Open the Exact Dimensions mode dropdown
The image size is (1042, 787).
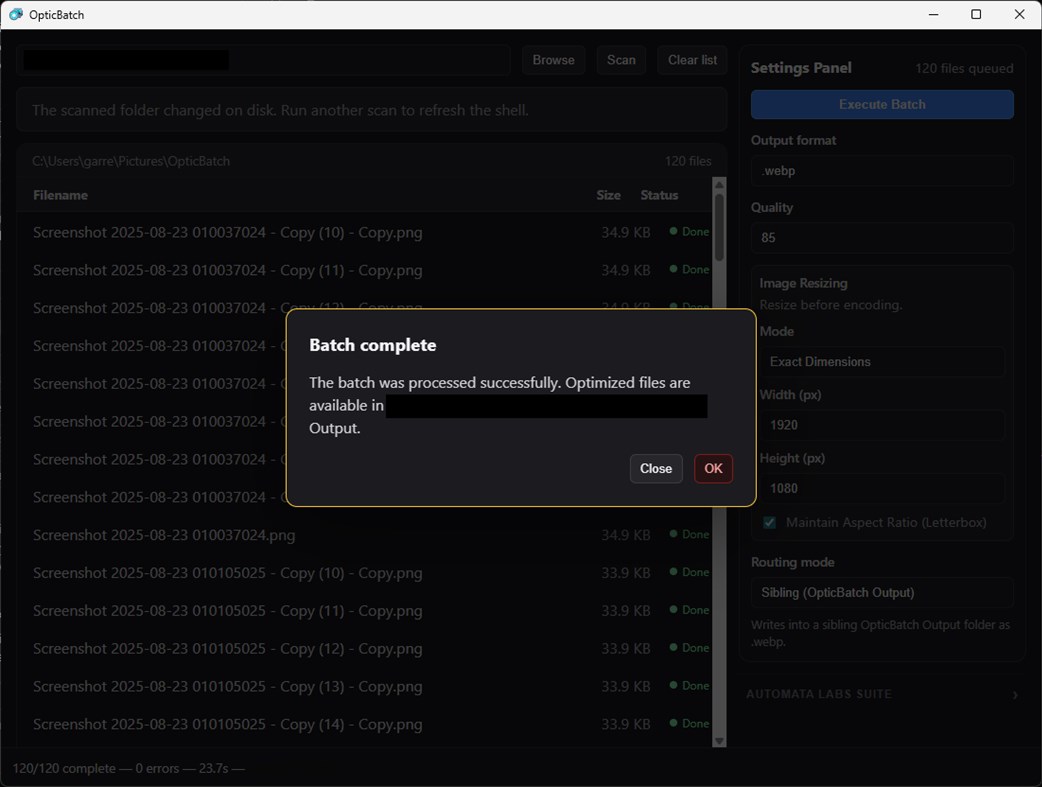pos(881,361)
